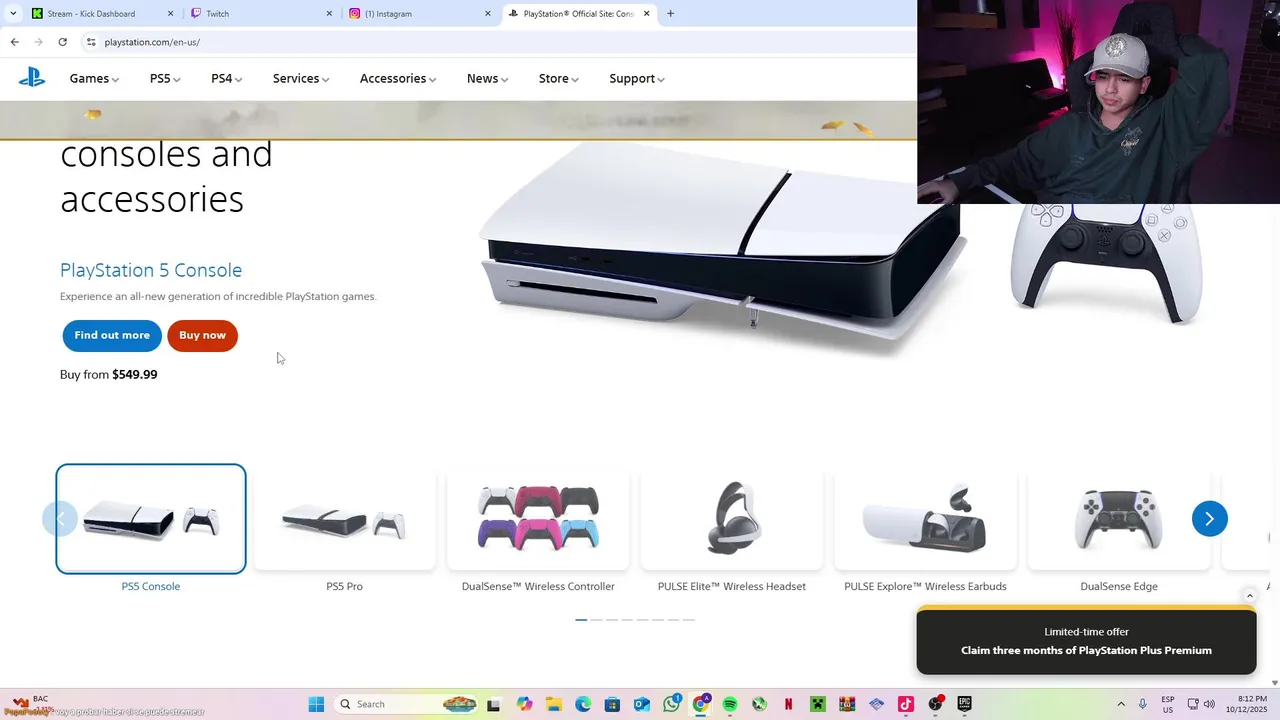Open WinRAR from the taskbar

tap(847, 704)
